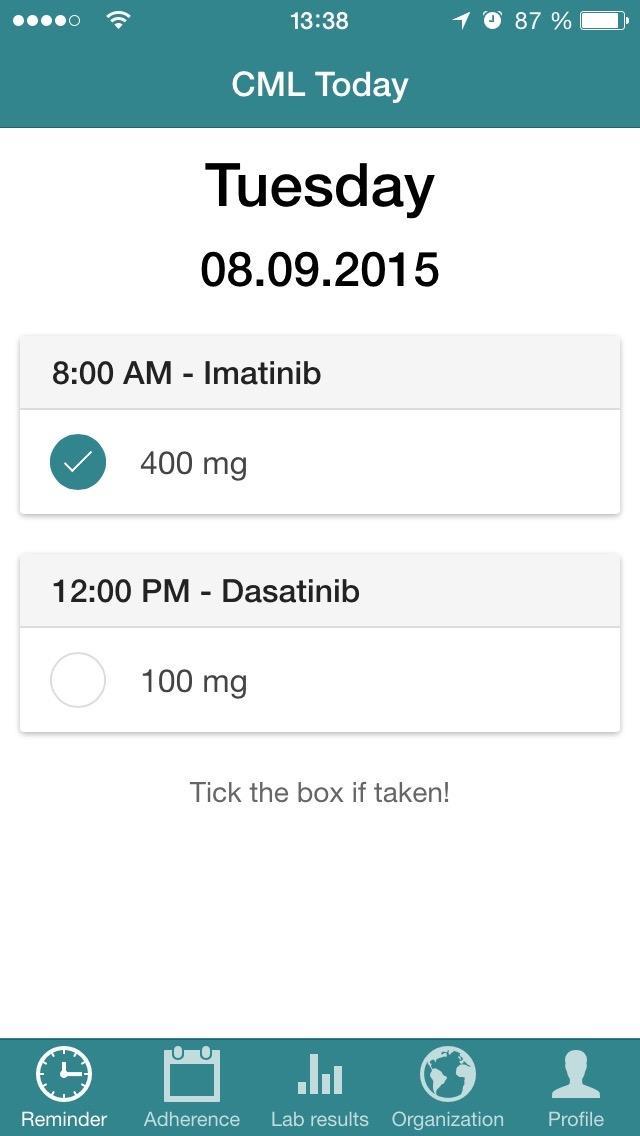This screenshot has height=1136, width=640.
Task: Open the Reminder clock icon
Action: coord(64,1076)
